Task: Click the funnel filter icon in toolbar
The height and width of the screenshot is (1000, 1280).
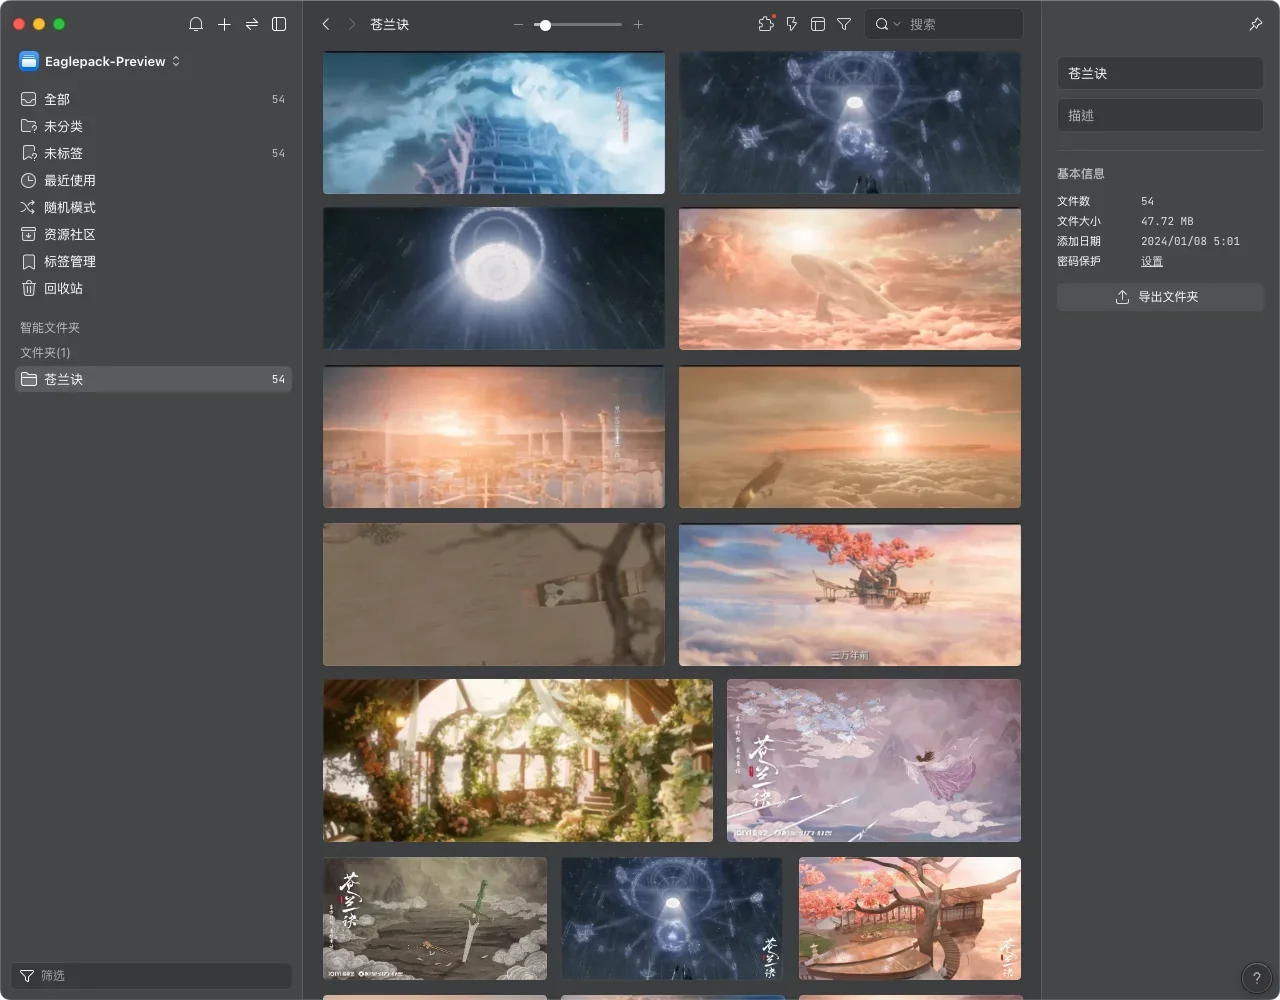Action: 844,24
